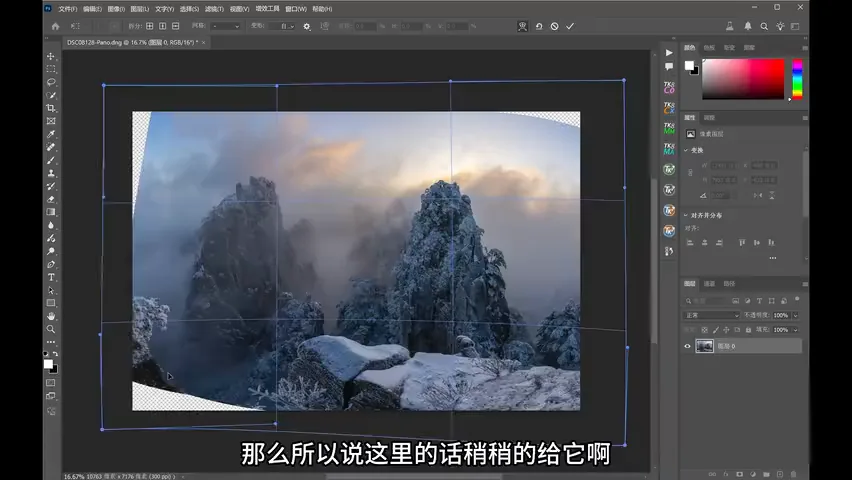Open the 图像(I) menu
This screenshot has height=480, width=852.
click(x=116, y=9)
